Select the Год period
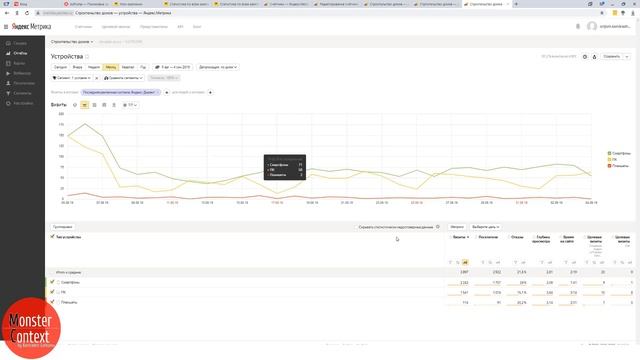Image resolution: width=640 pixels, height=360 pixels. pyautogui.click(x=143, y=67)
